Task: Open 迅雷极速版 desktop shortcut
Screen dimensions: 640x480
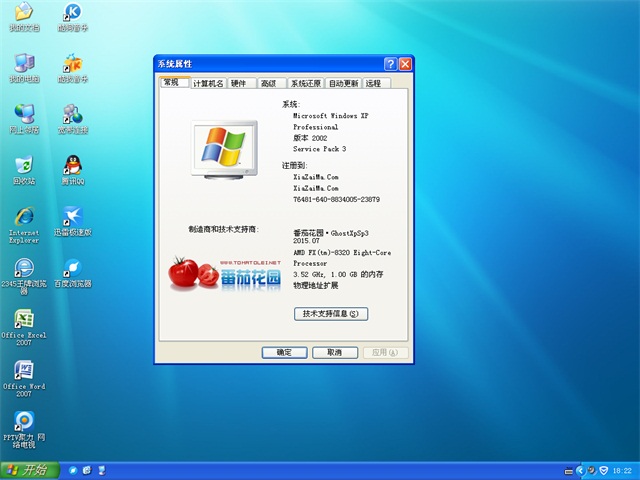Action: [x=72, y=218]
